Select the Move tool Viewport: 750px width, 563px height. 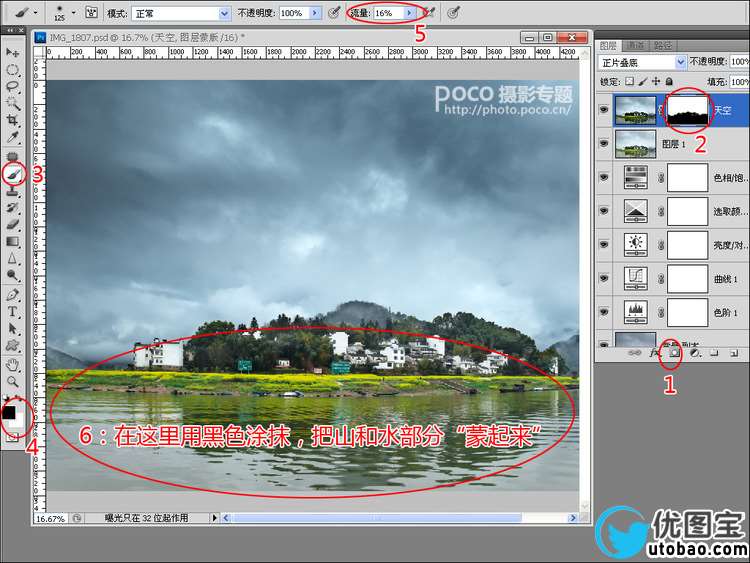[12, 52]
